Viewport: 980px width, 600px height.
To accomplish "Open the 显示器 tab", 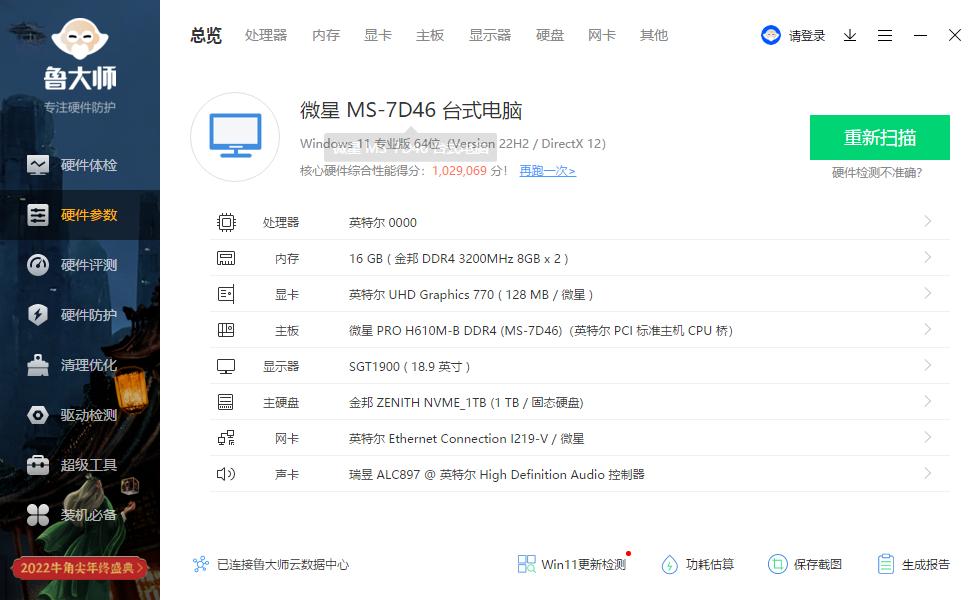I will coord(489,35).
